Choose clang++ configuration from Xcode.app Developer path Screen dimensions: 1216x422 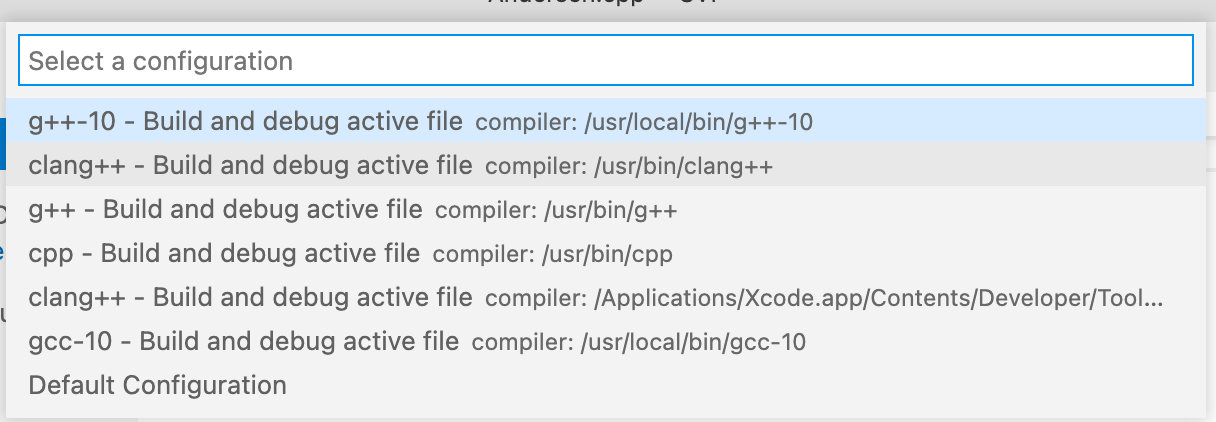tap(606, 298)
